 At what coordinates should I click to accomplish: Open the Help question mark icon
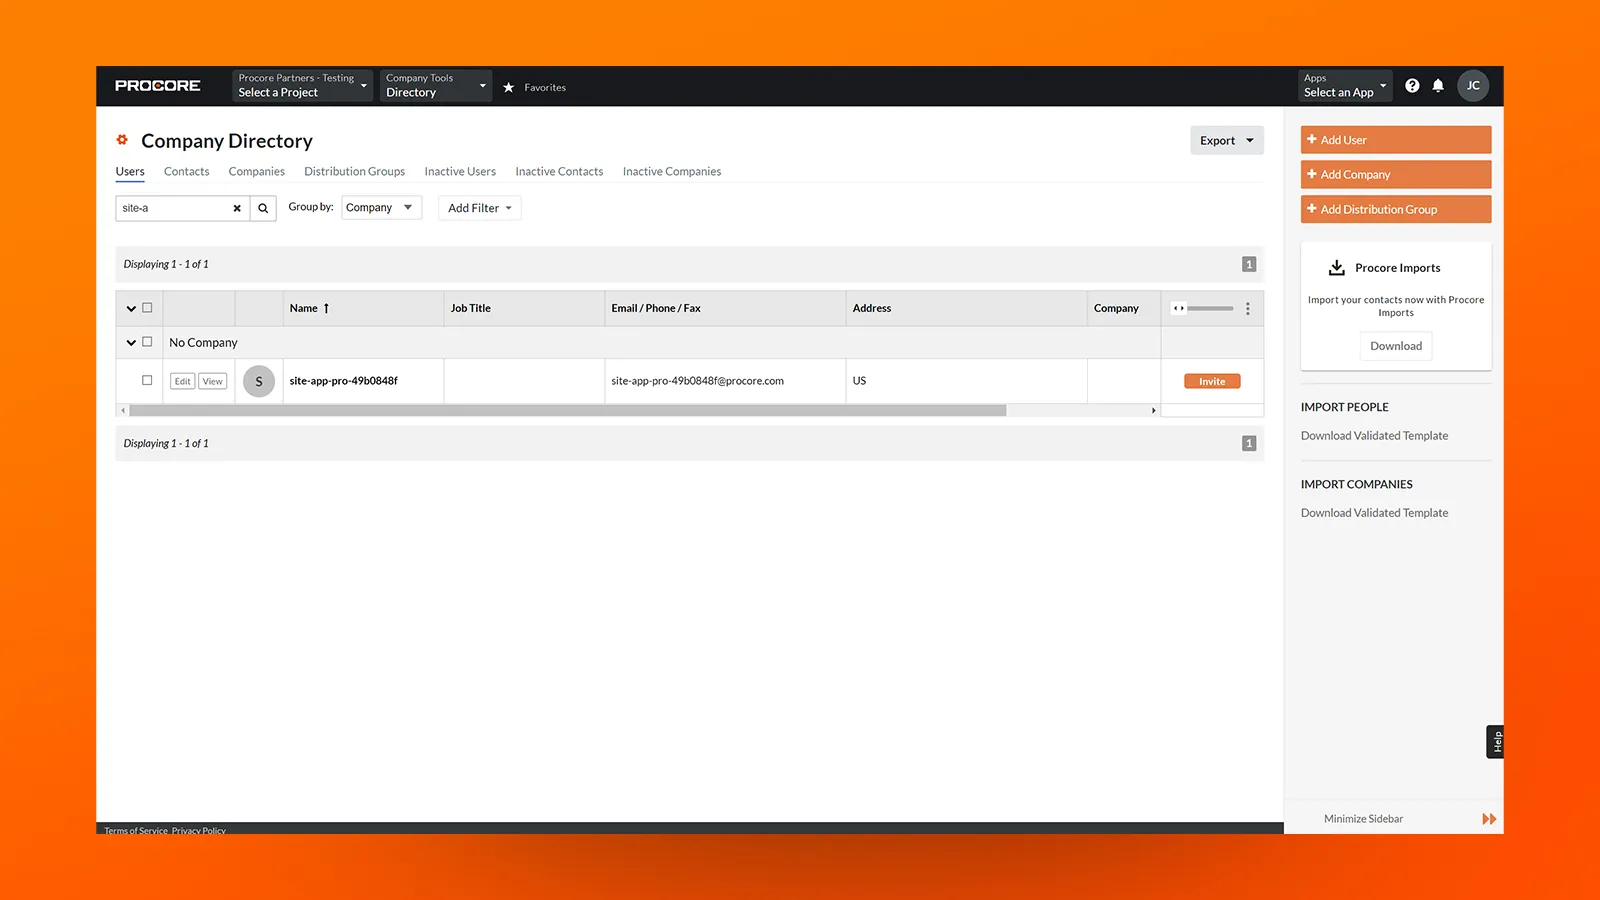pos(1412,86)
